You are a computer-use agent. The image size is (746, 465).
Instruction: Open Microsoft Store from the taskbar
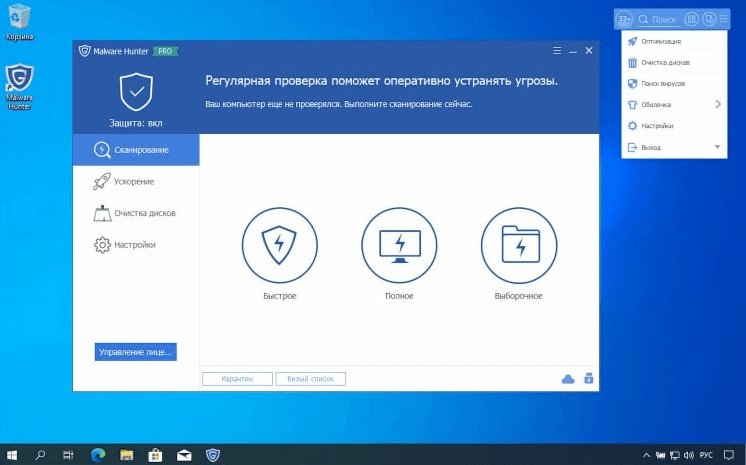155,455
